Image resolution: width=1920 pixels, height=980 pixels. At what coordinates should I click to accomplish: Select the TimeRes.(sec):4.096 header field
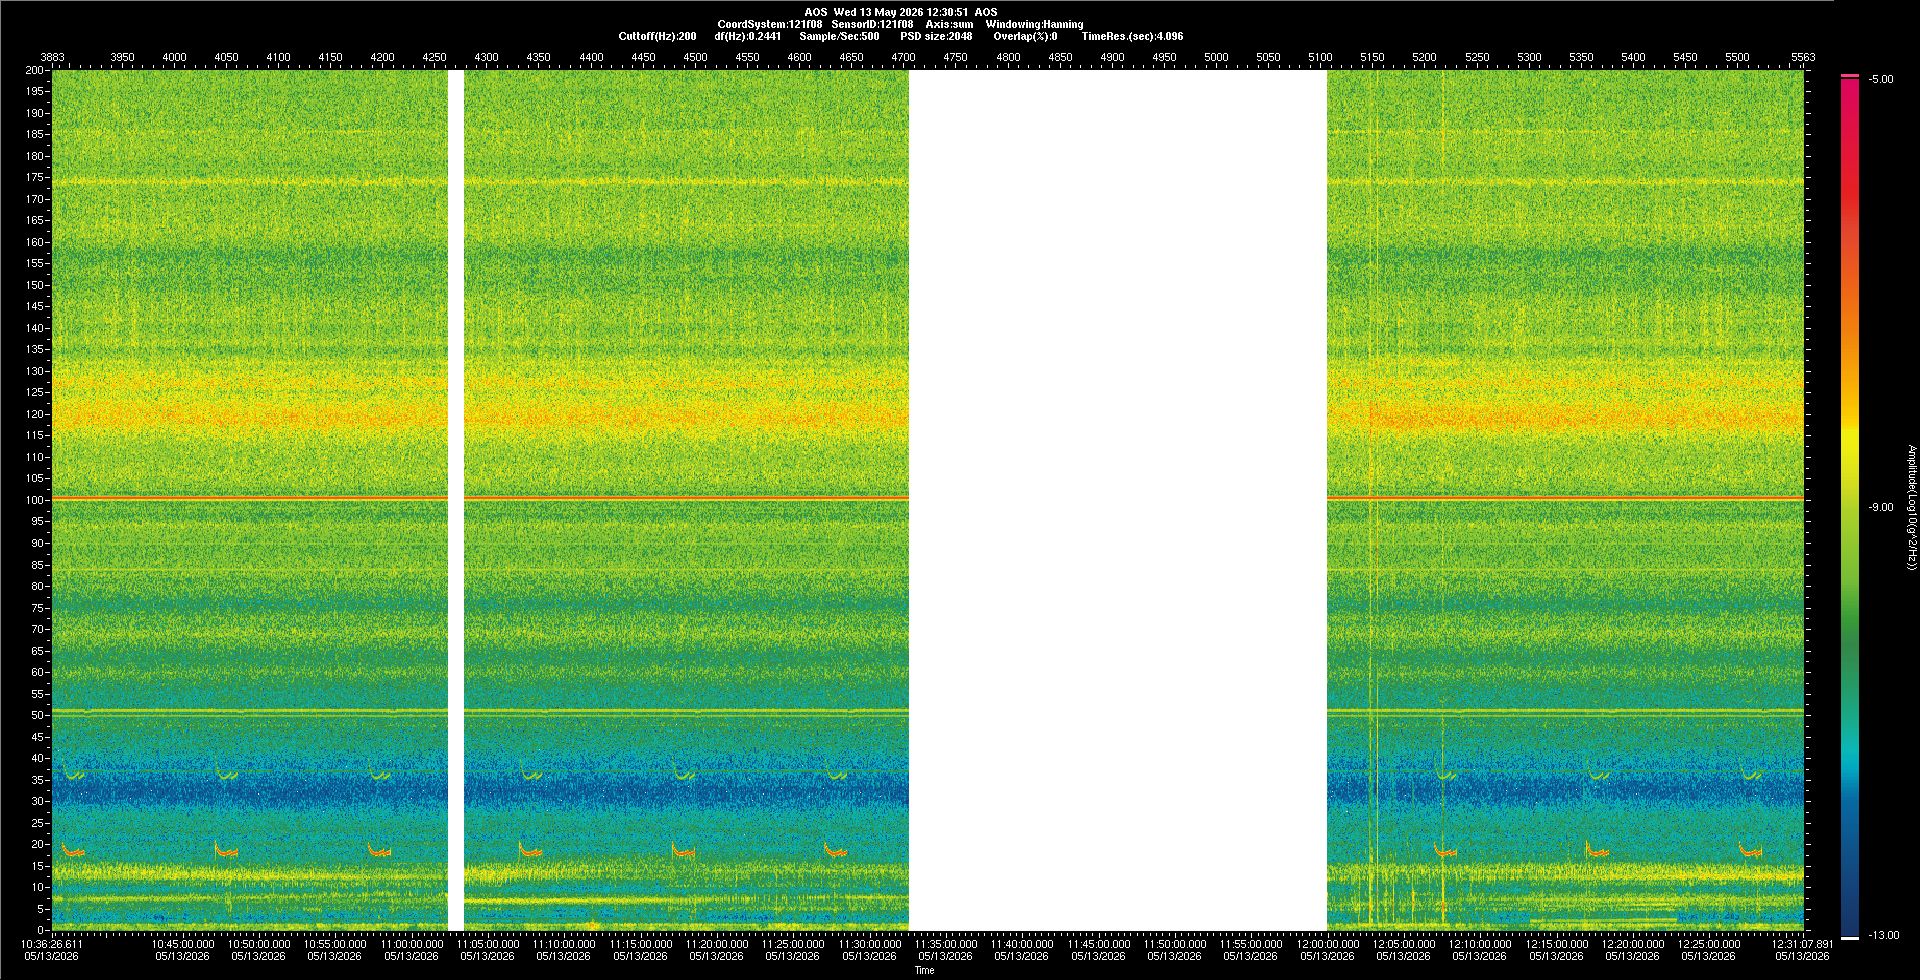(x=1132, y=36)
